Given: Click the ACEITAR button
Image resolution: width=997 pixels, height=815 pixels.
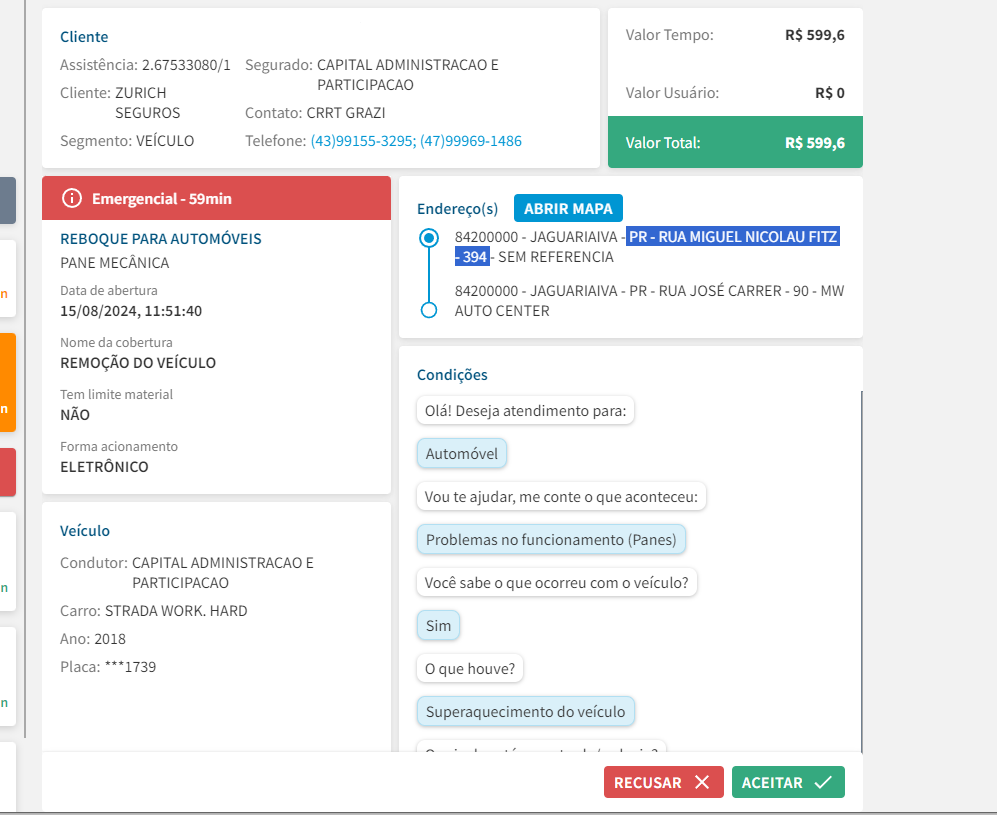Looking at the screenshot, I should point(788,782).
